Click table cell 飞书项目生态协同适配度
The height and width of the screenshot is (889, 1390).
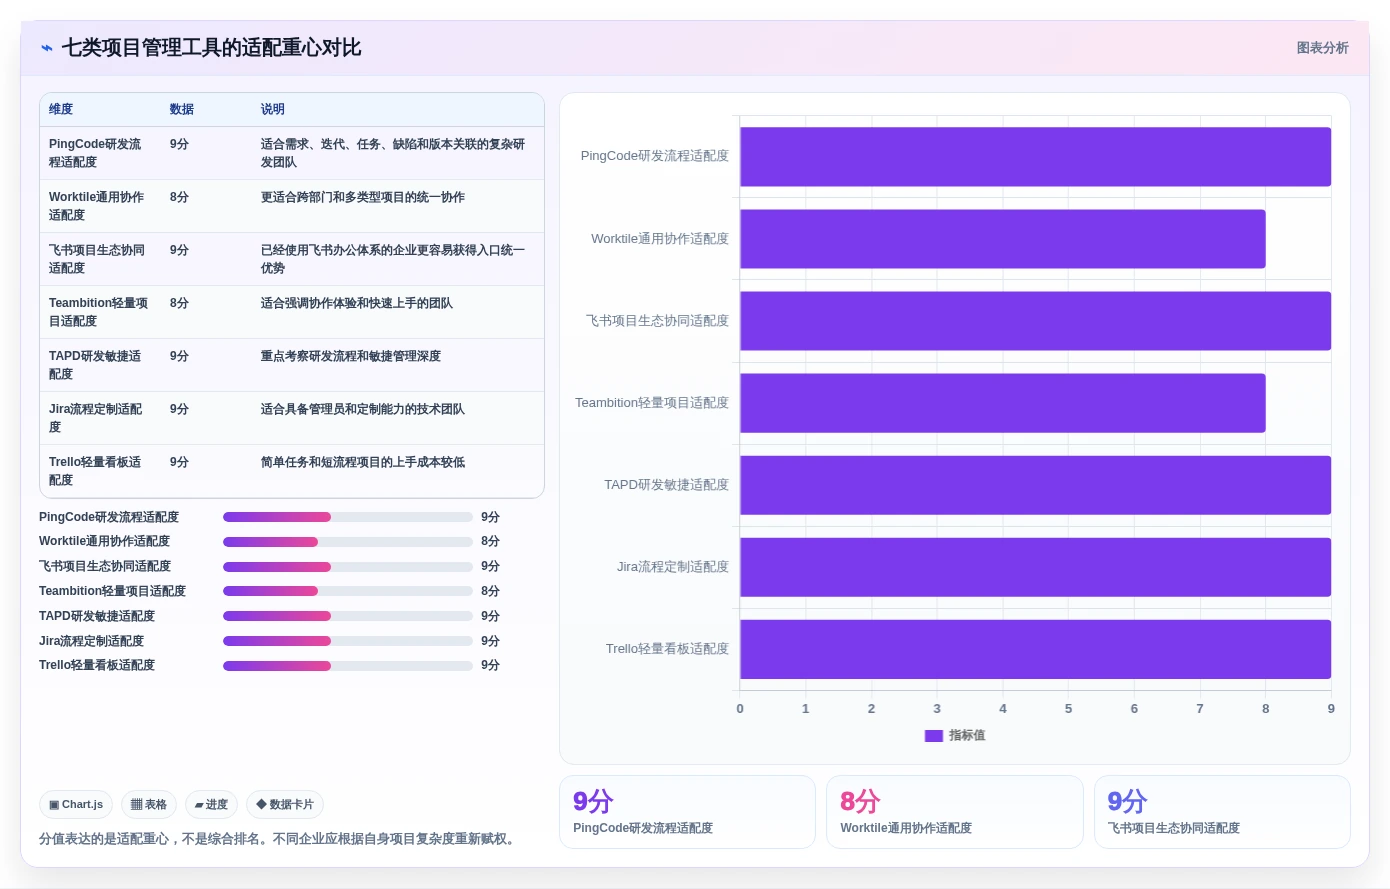[98, 259]
